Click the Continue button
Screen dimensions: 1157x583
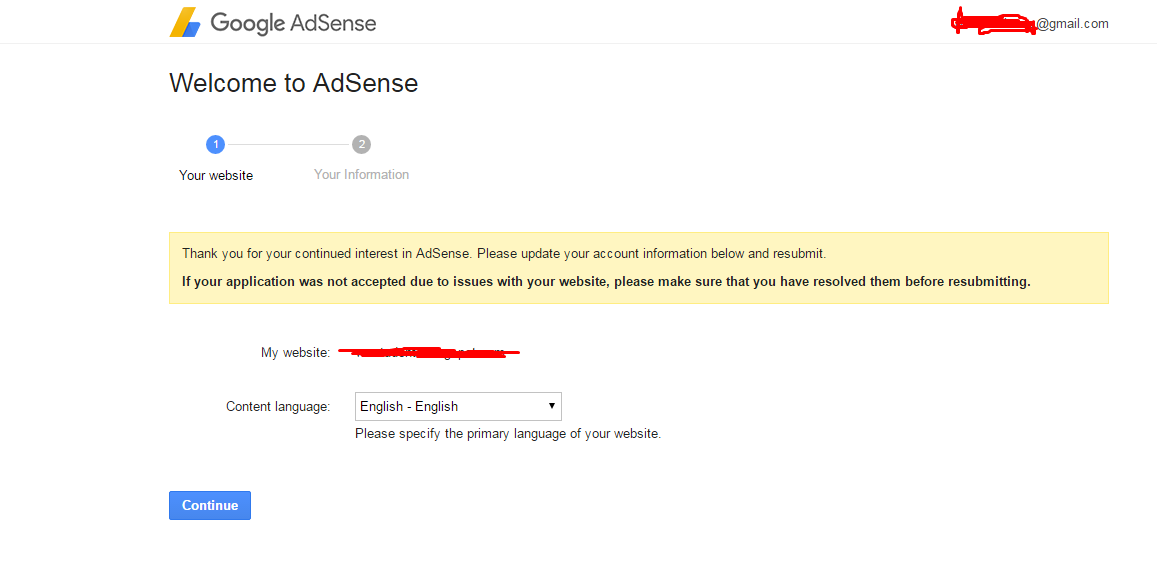209,505
